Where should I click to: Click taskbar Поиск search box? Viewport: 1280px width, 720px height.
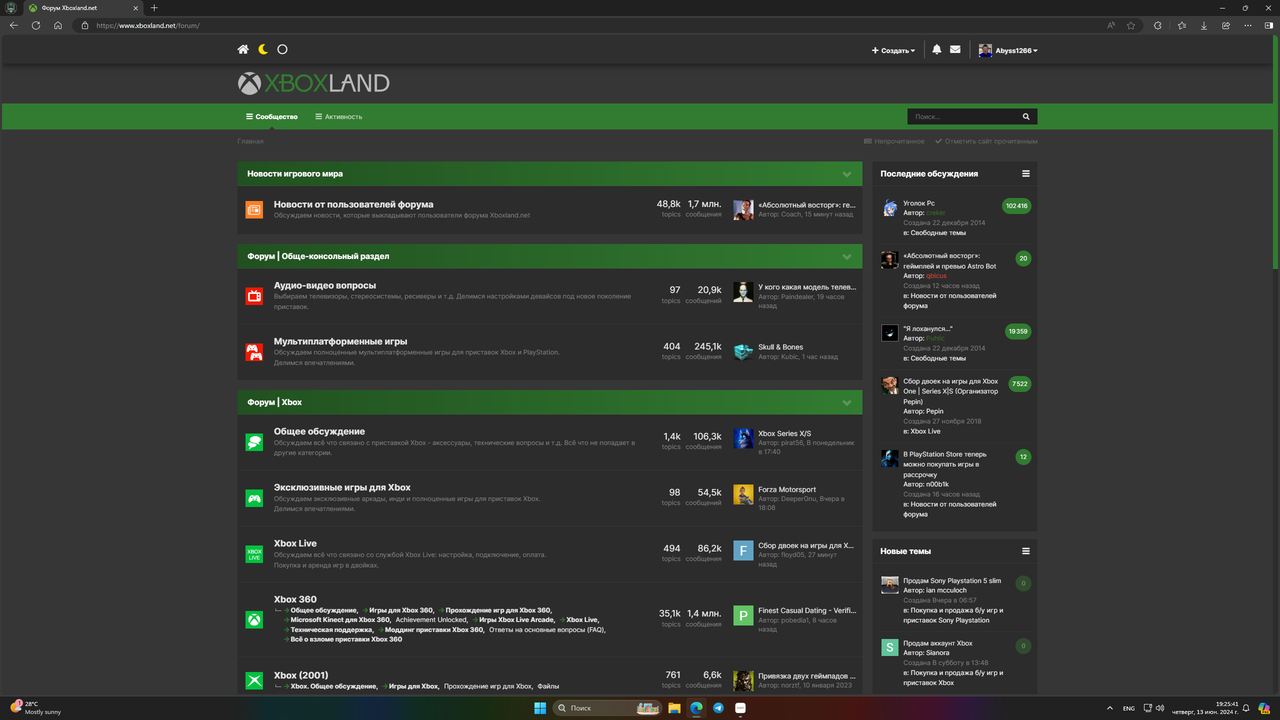pyautogui.click(x=607, y=708)
